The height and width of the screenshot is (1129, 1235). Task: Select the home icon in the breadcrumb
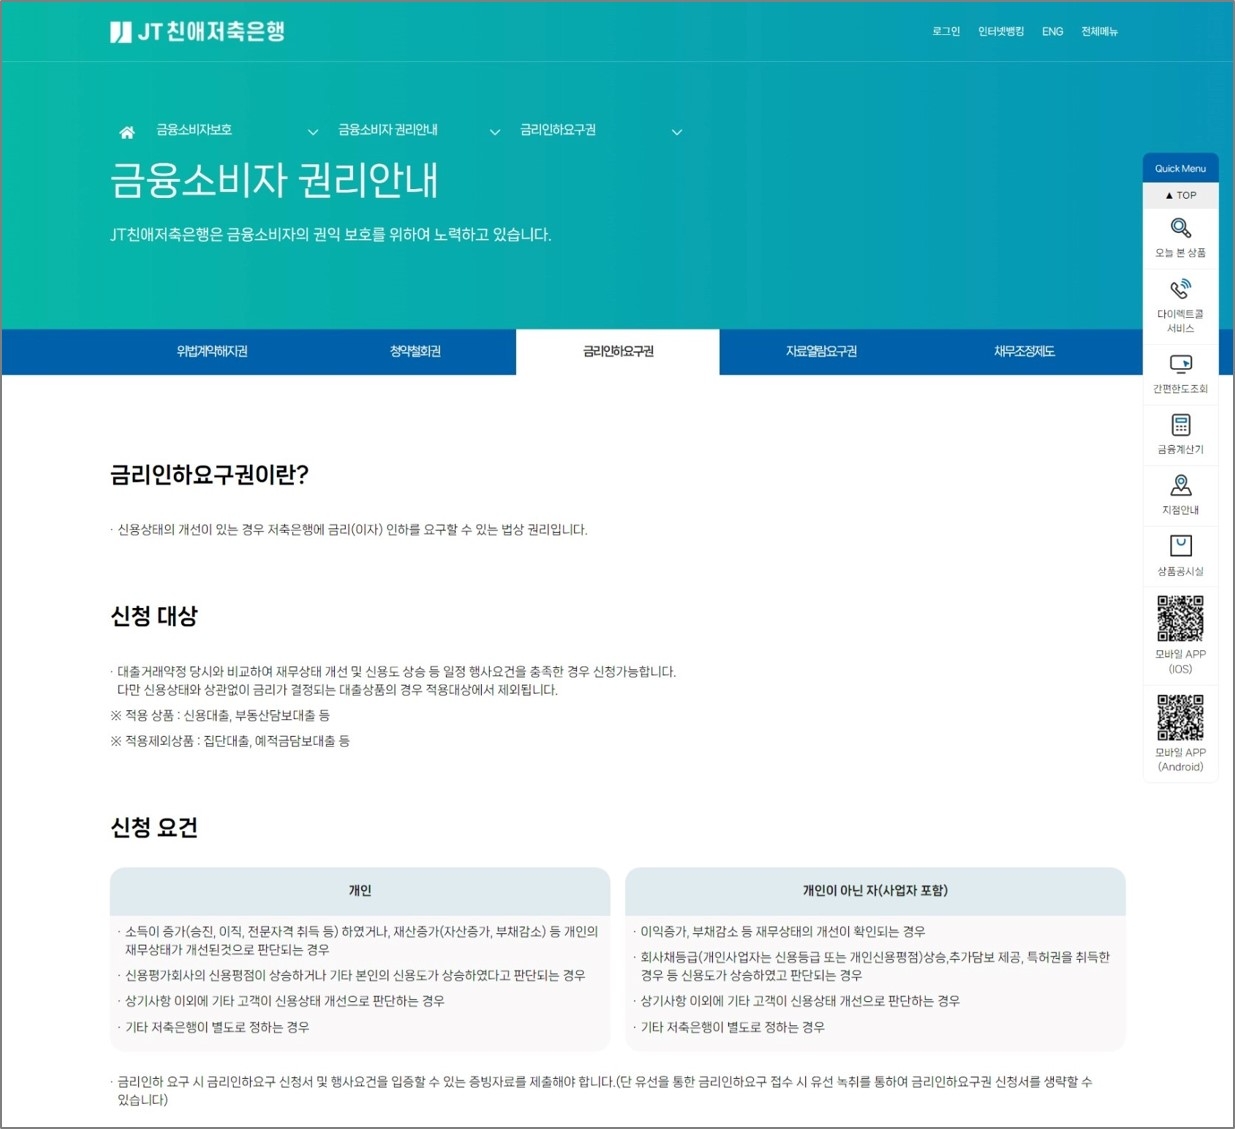coord(126,130)
